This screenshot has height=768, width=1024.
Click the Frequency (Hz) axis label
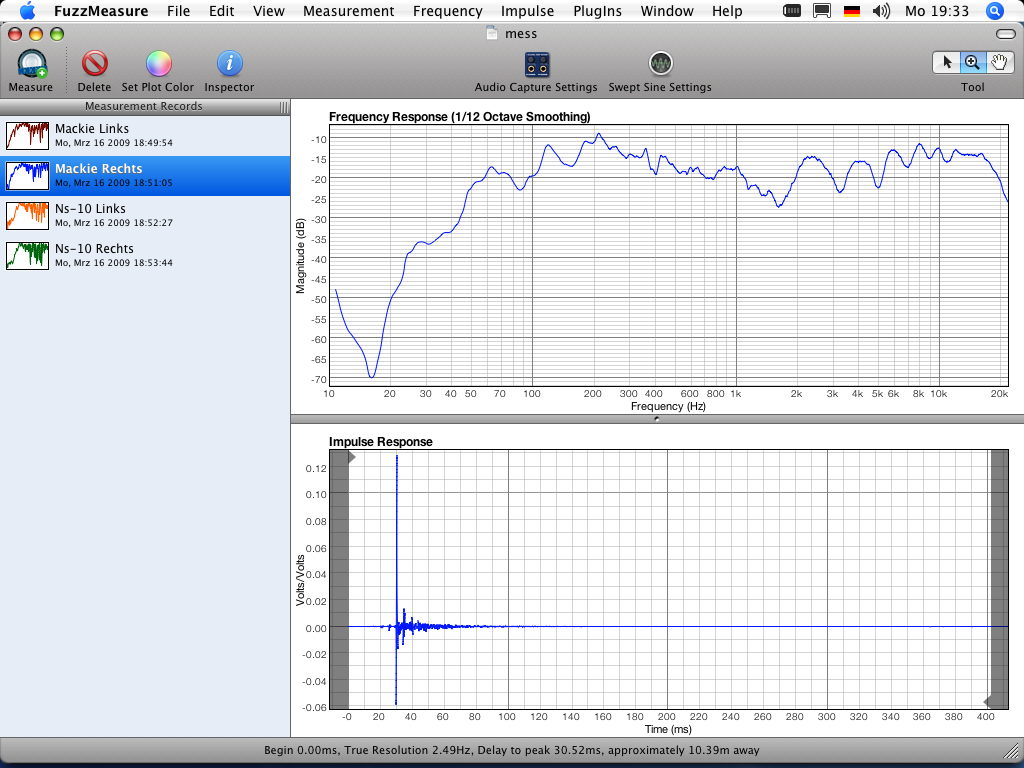[x=668, y=406]
